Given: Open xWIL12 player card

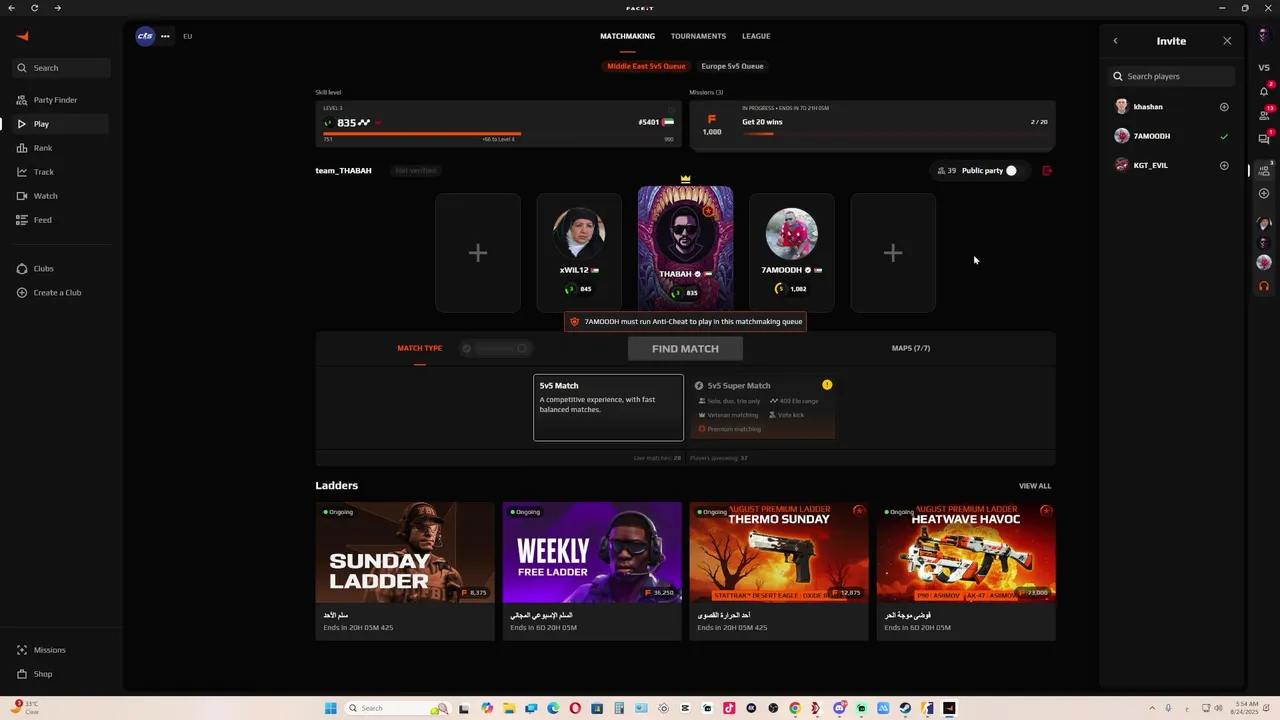Looking at the screenshot, I should click(x=579, y=253).
